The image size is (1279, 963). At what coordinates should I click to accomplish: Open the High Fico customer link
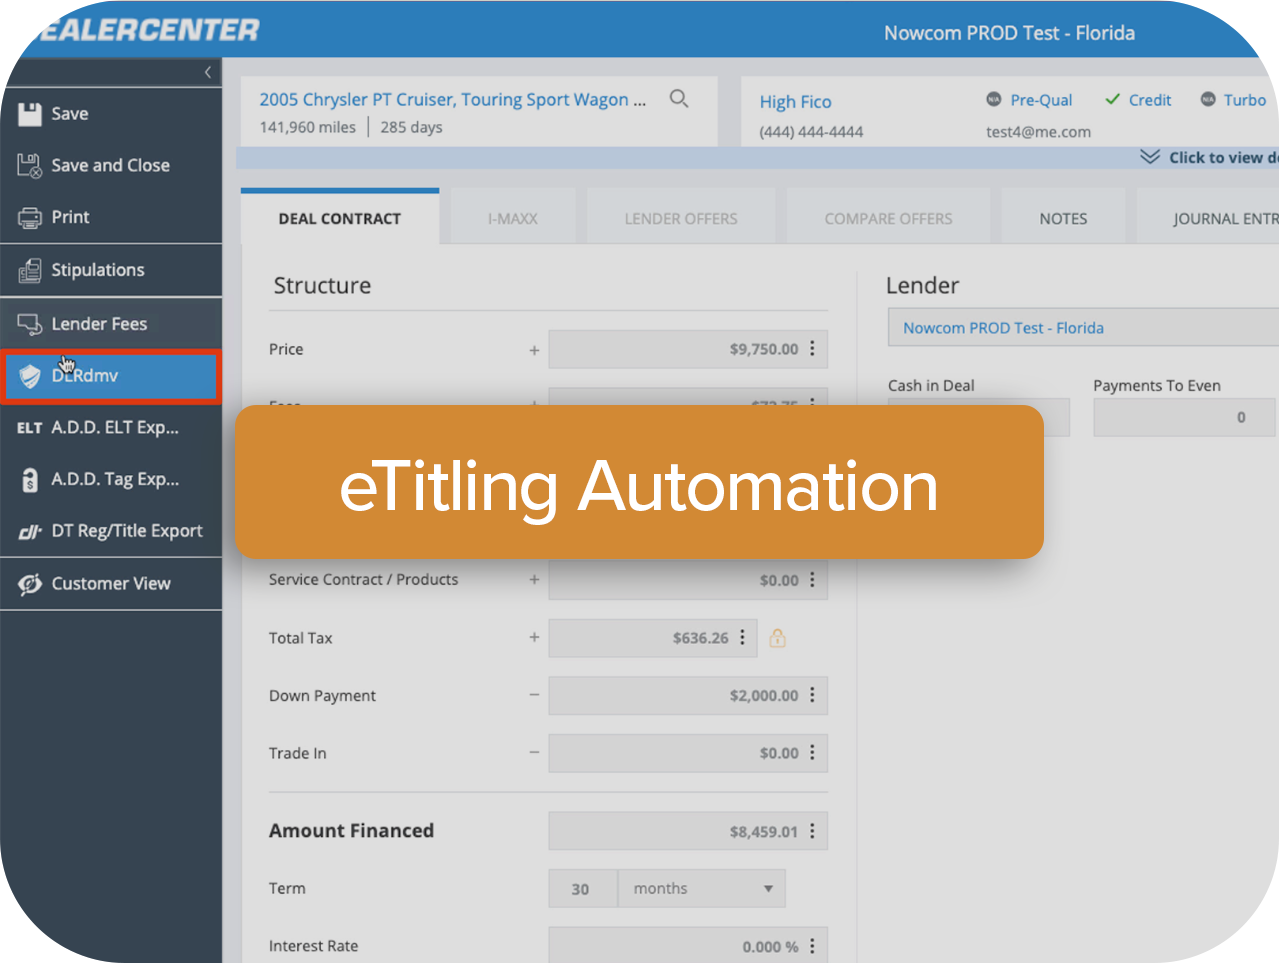coord(795,102)
